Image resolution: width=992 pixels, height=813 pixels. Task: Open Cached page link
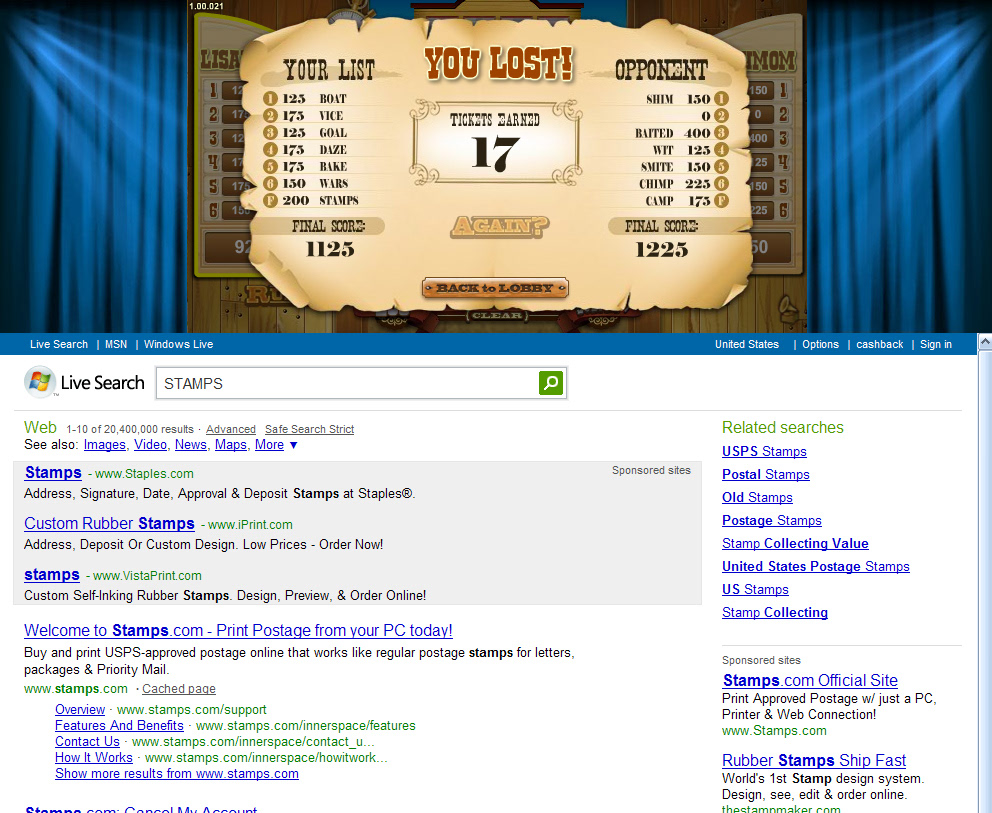pyautogui.click(x=179, y=688)
